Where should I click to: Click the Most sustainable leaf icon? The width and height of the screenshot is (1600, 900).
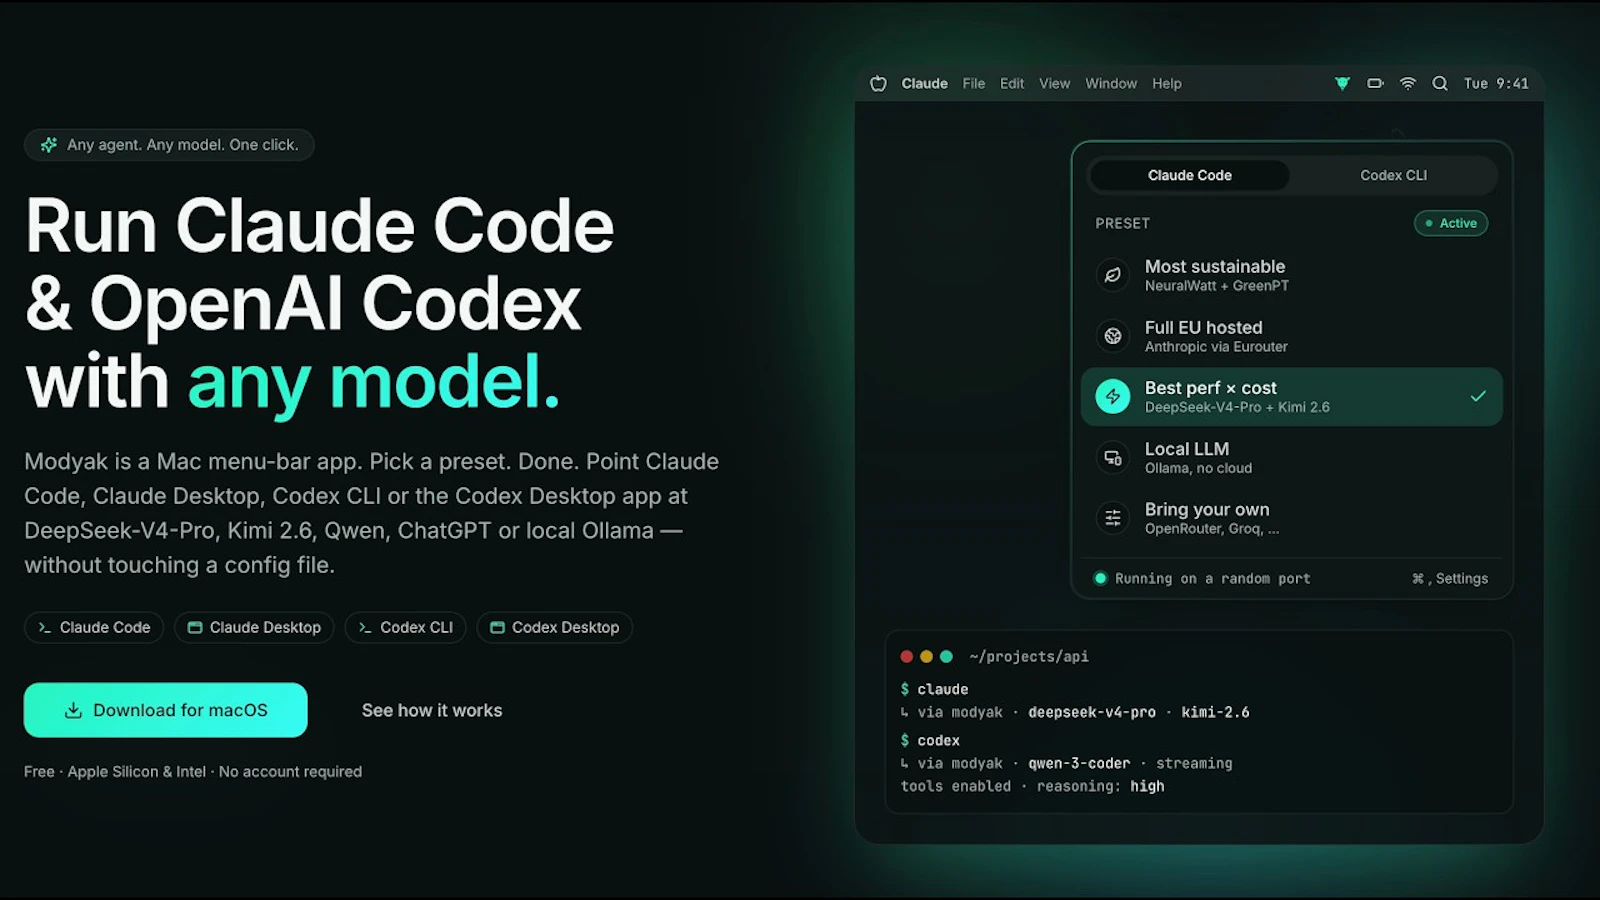[1112, 275]
